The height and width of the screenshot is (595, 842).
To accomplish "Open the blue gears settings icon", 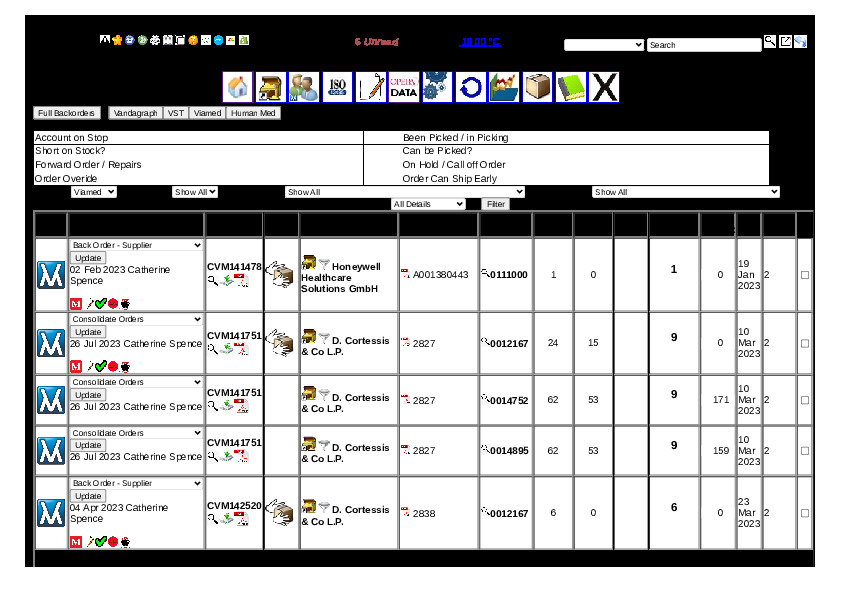I will (437, 87).
